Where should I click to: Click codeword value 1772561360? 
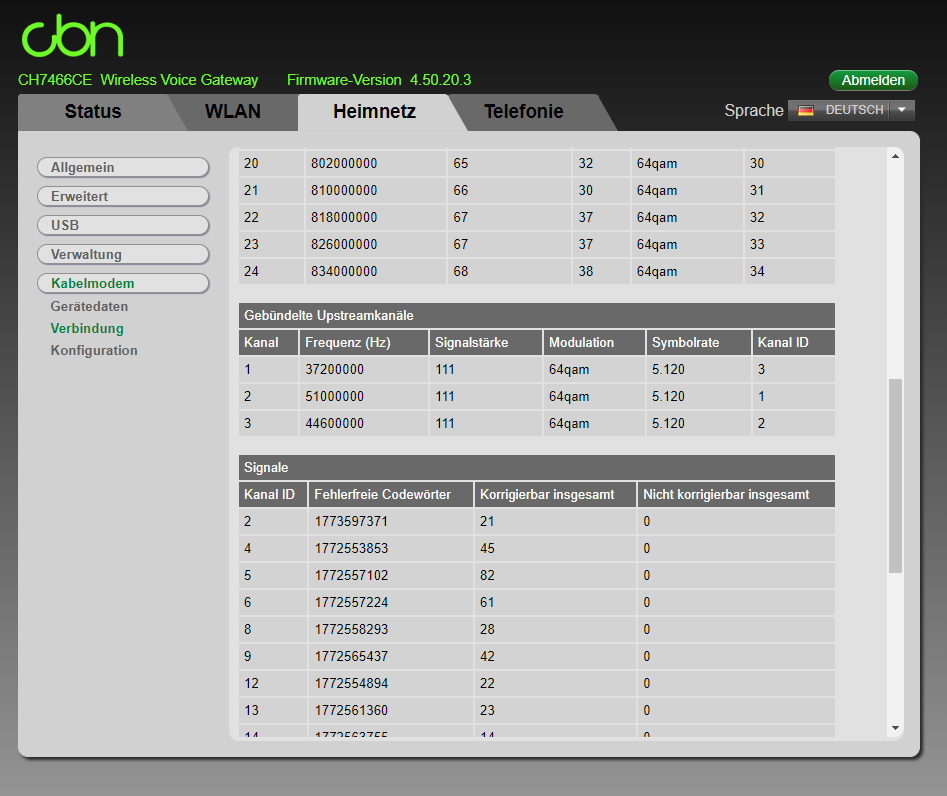pos(352,710)
